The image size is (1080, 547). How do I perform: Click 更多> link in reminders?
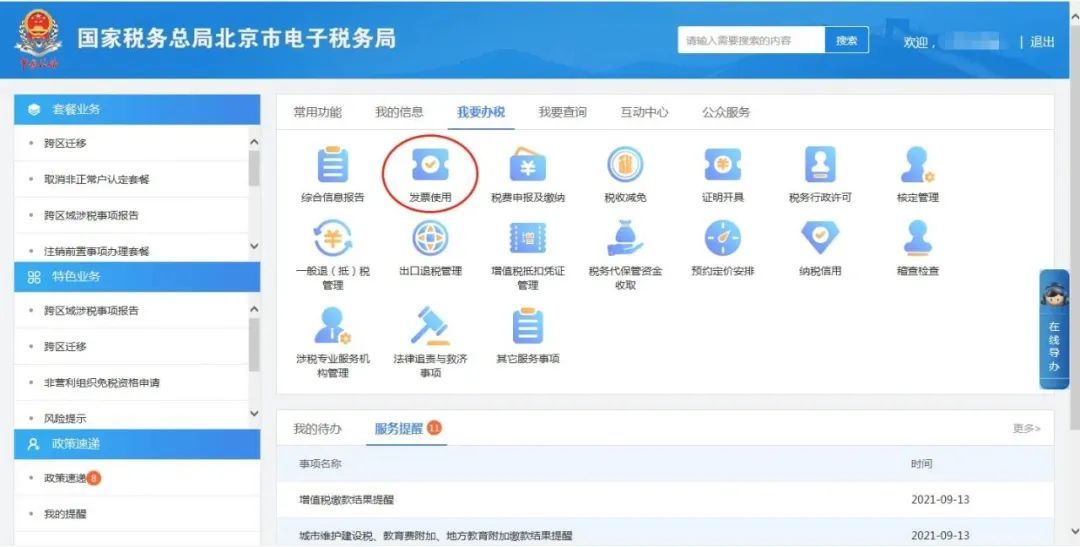1026,429
